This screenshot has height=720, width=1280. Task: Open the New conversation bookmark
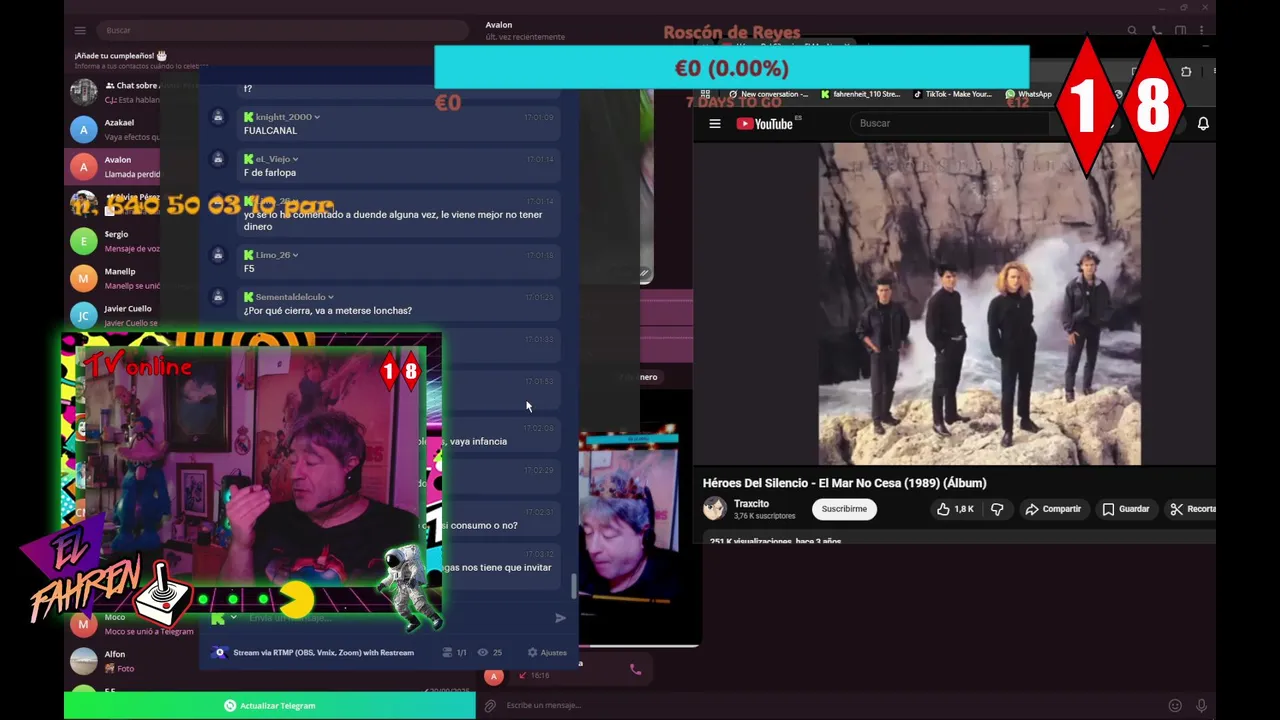coord(768,94)
